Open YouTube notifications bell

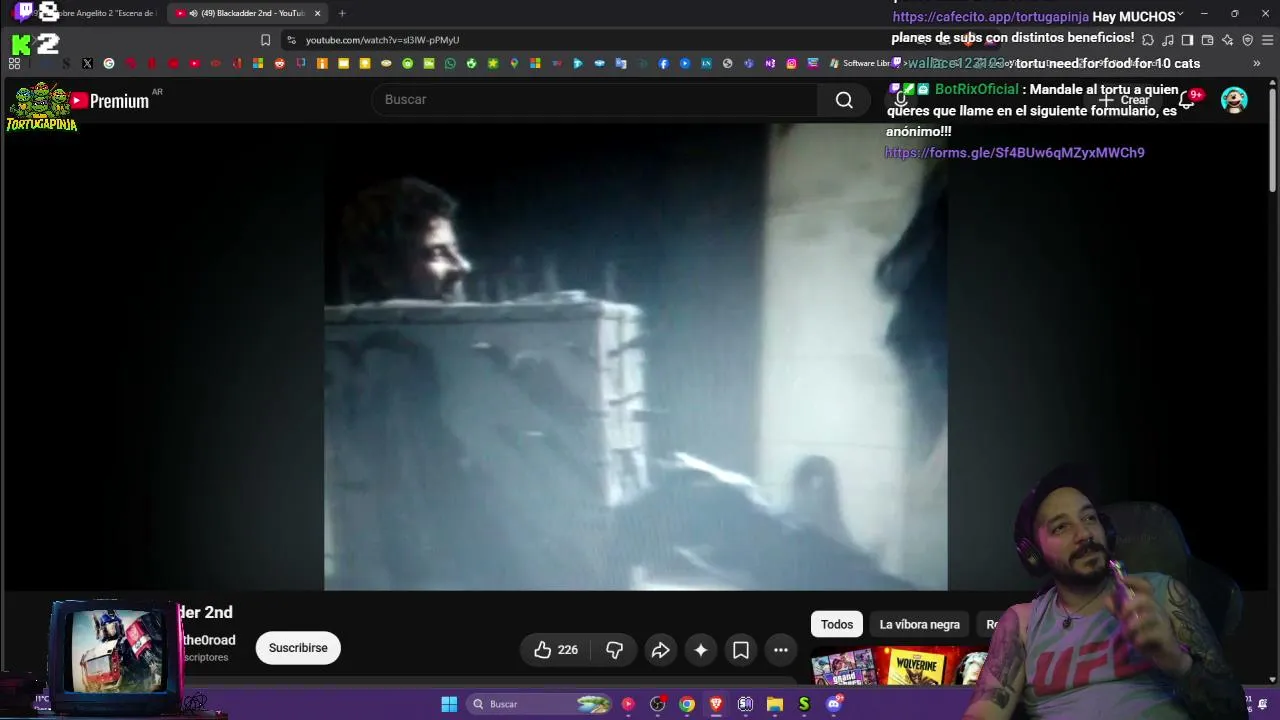click(x=1187, y=100)
